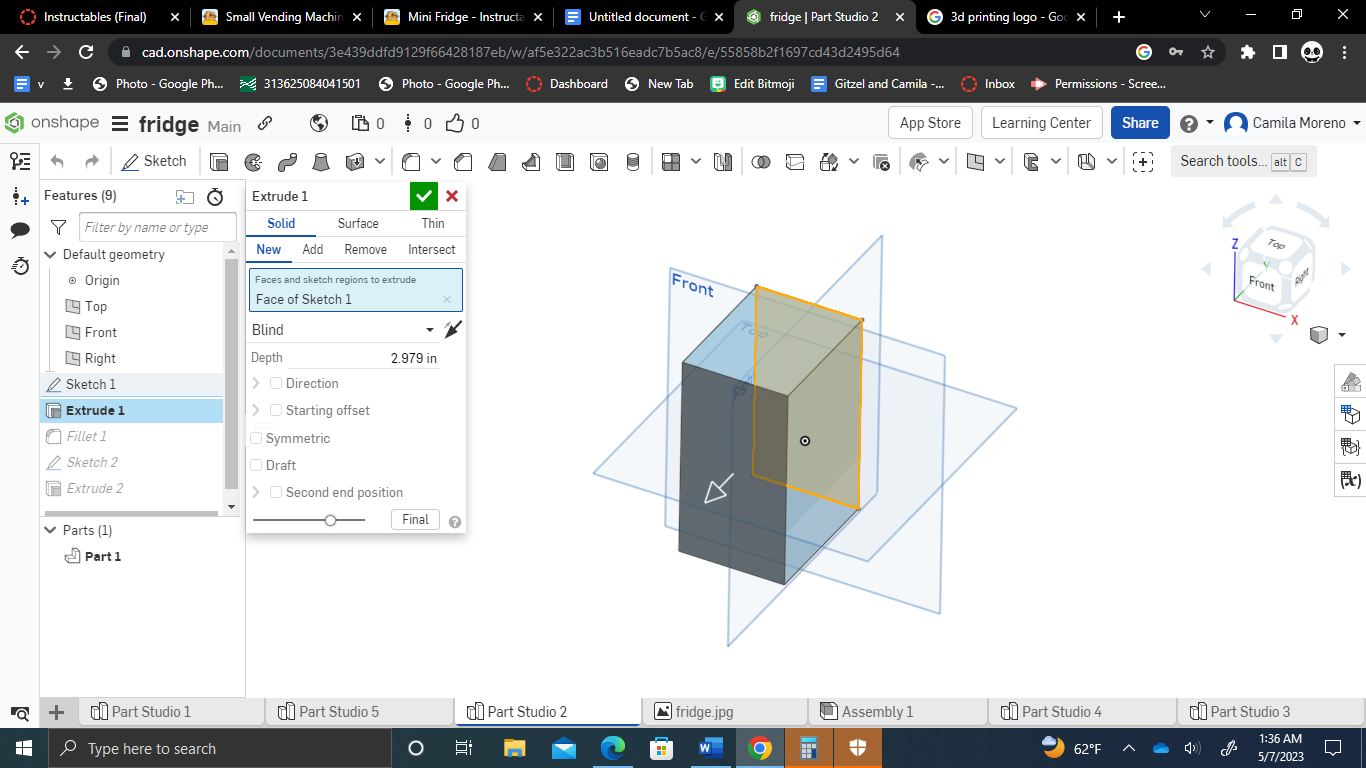The width and height of the screenshot is (1366, 768).
Task: Open the Loft tool
Action: (x=320, y=160)
